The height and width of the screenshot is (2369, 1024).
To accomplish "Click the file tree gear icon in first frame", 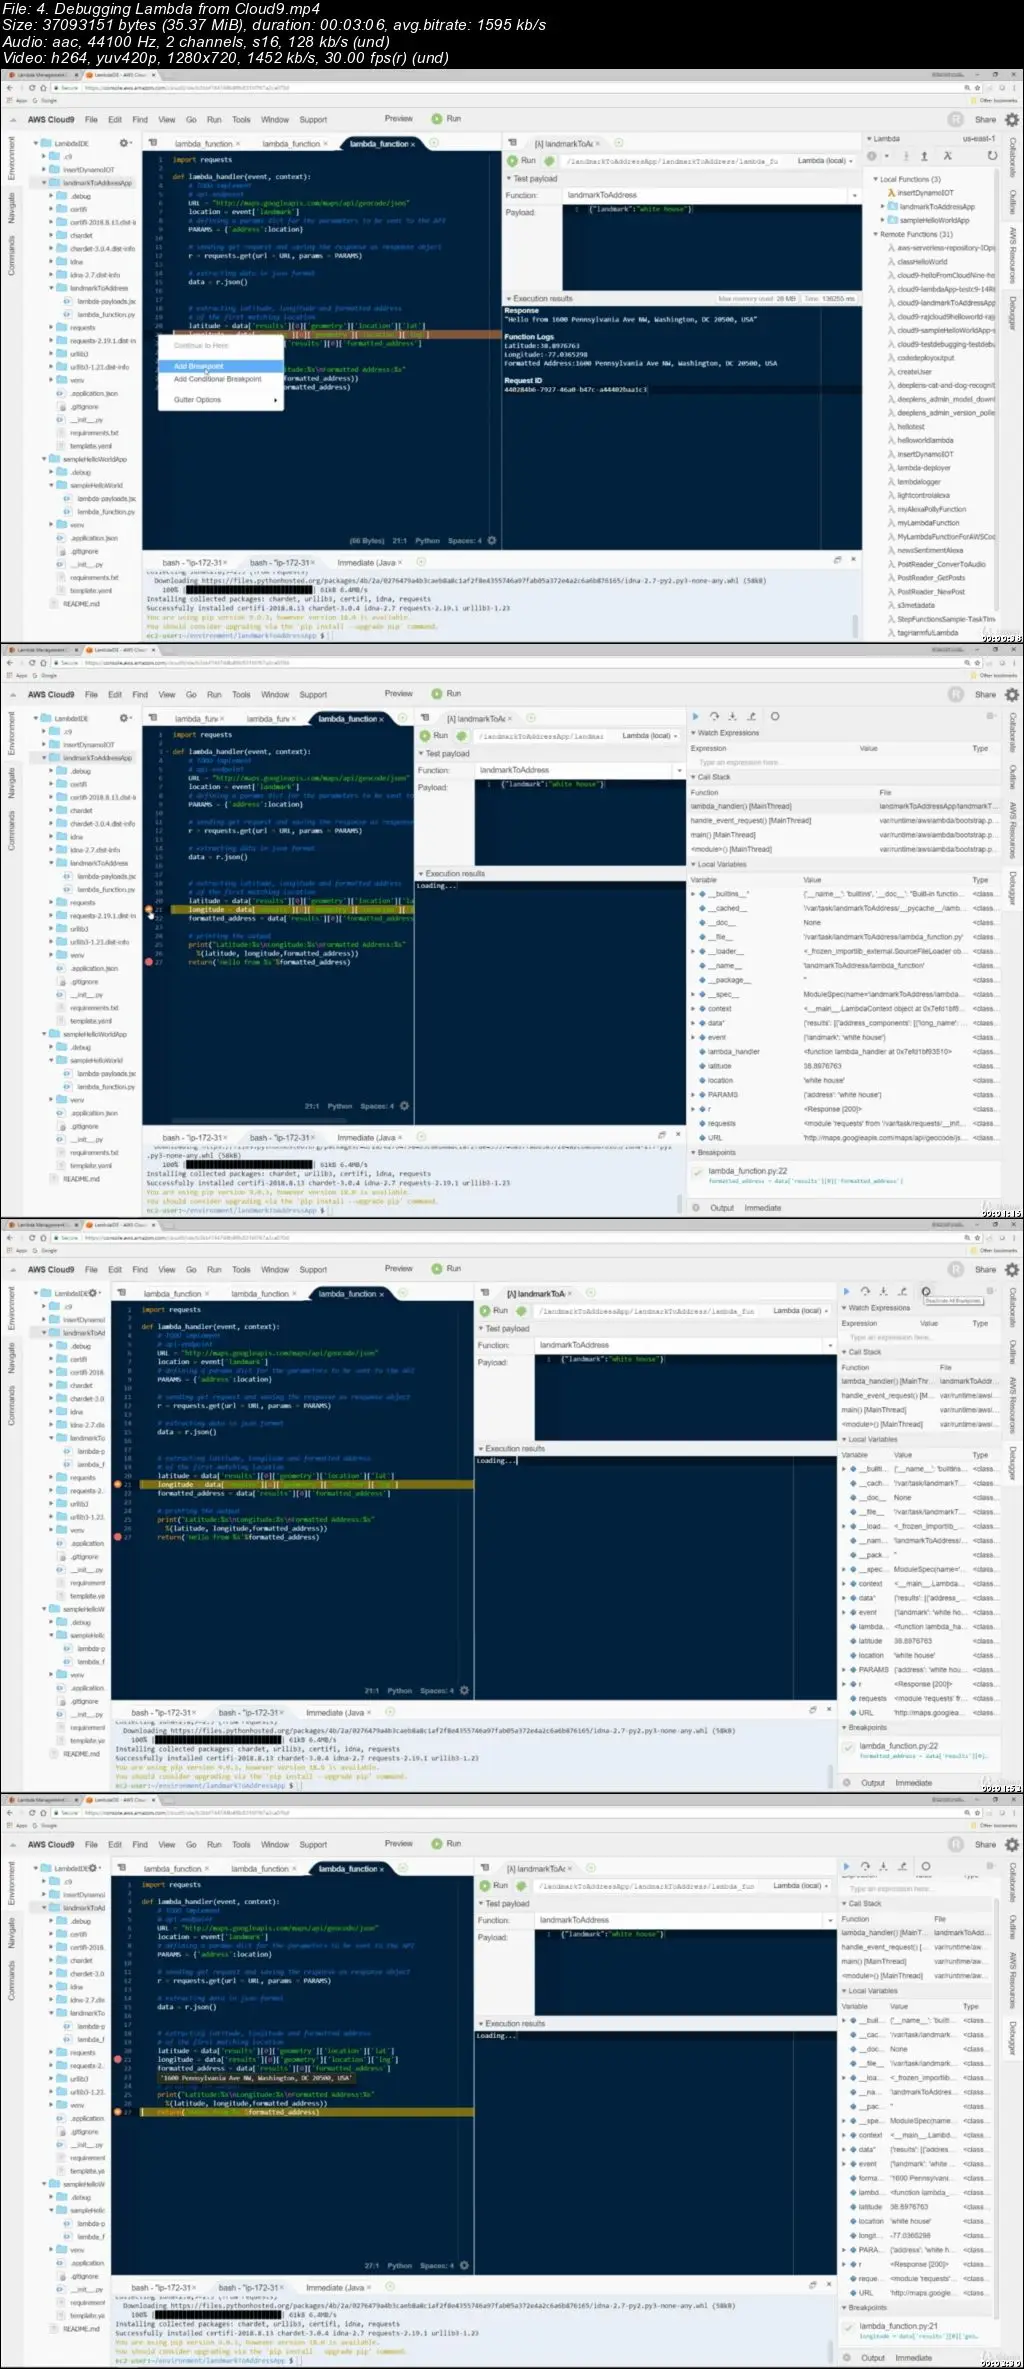I will pos(123,143).
